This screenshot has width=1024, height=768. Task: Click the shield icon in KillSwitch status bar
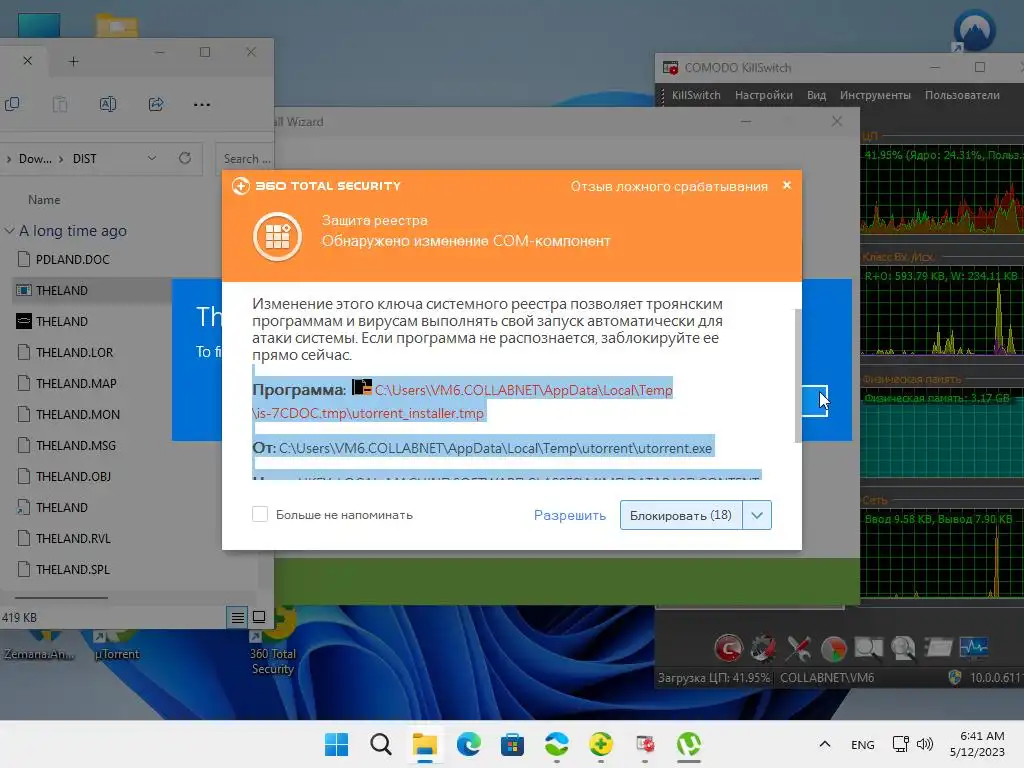point(955,677)
